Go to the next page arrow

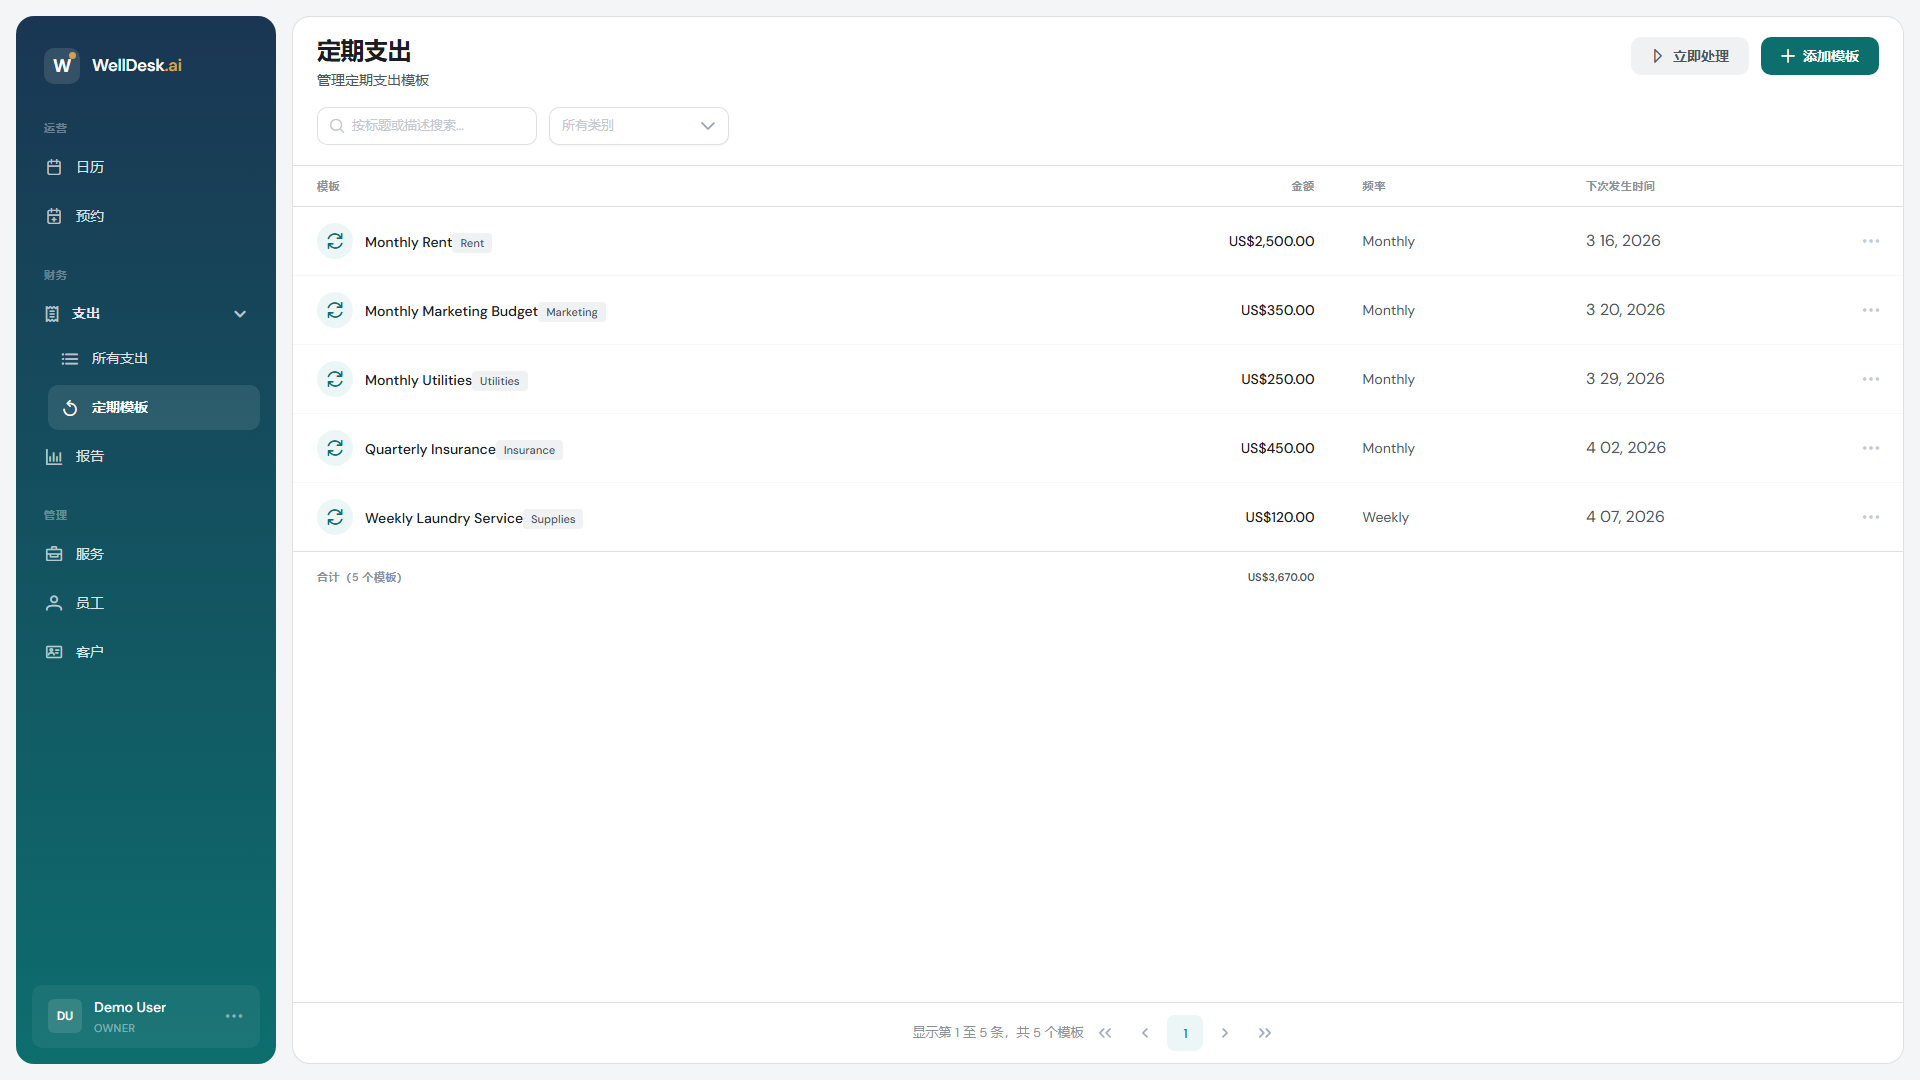[x=1225, y=1033]
